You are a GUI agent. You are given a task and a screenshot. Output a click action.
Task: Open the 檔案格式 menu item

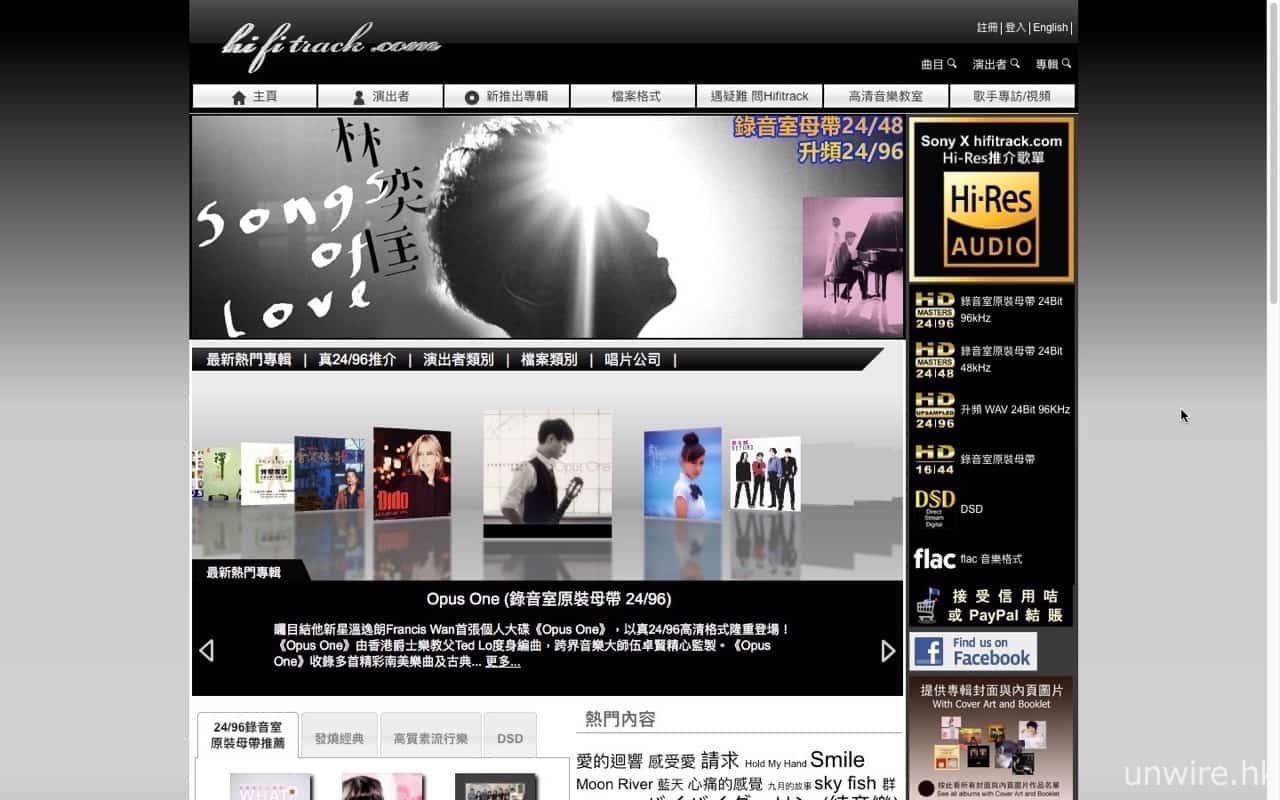(636, 97)
